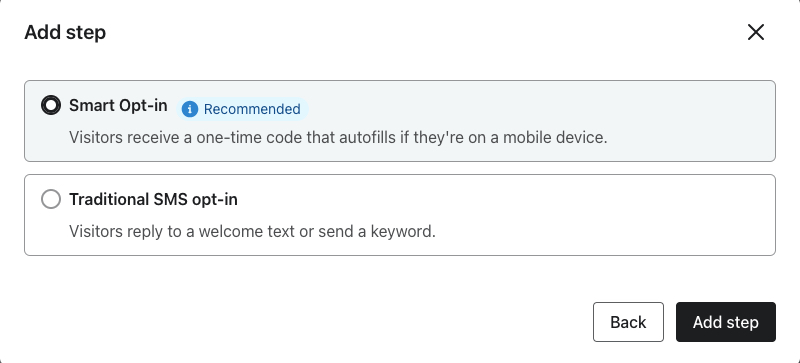
Task: Click the blue info icon beside Recommended
Action: click(190, 109)
